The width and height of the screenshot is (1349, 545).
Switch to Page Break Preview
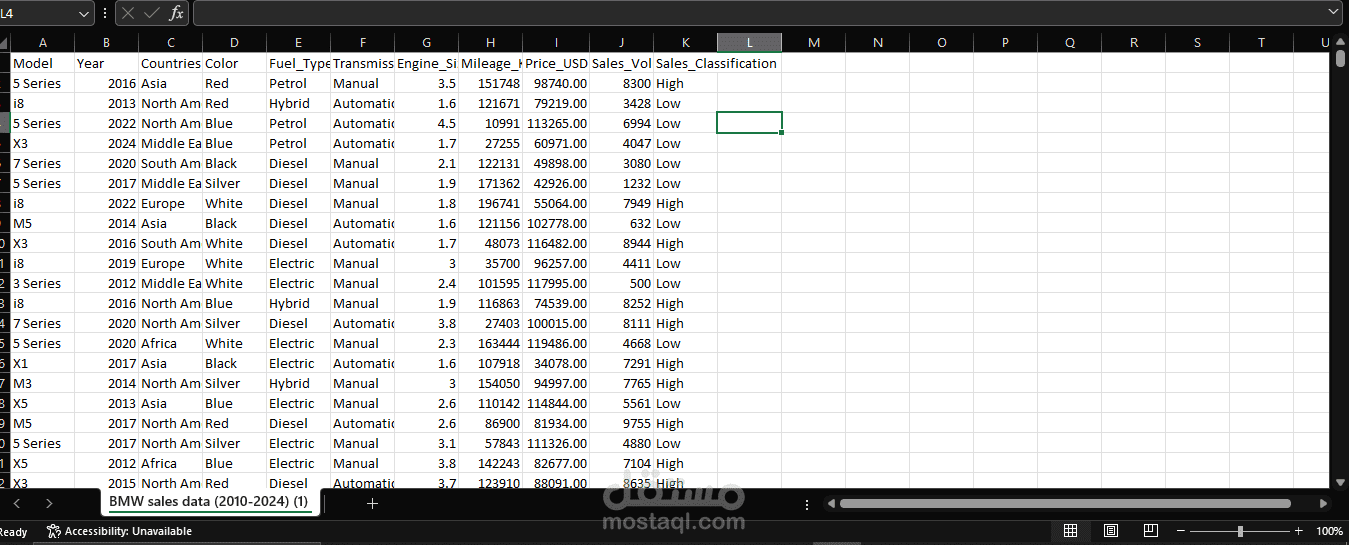click(x=1151, y=531)
